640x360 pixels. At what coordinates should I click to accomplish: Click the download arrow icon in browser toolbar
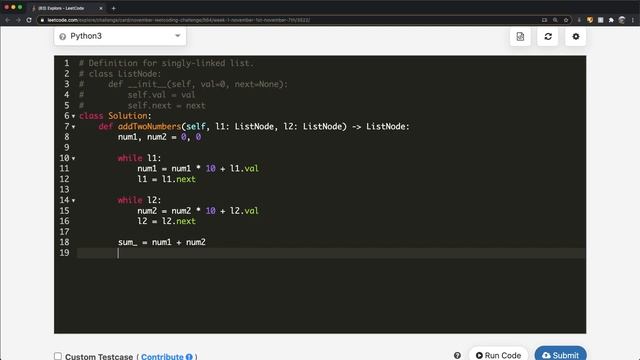(x=579, y=20)
